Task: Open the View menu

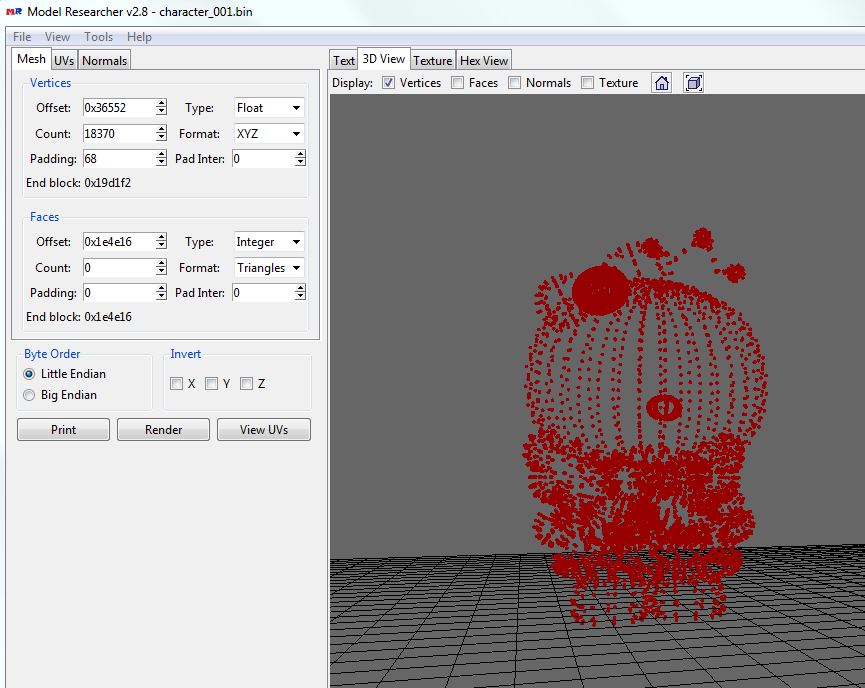Action: click(x=57, y=37)
